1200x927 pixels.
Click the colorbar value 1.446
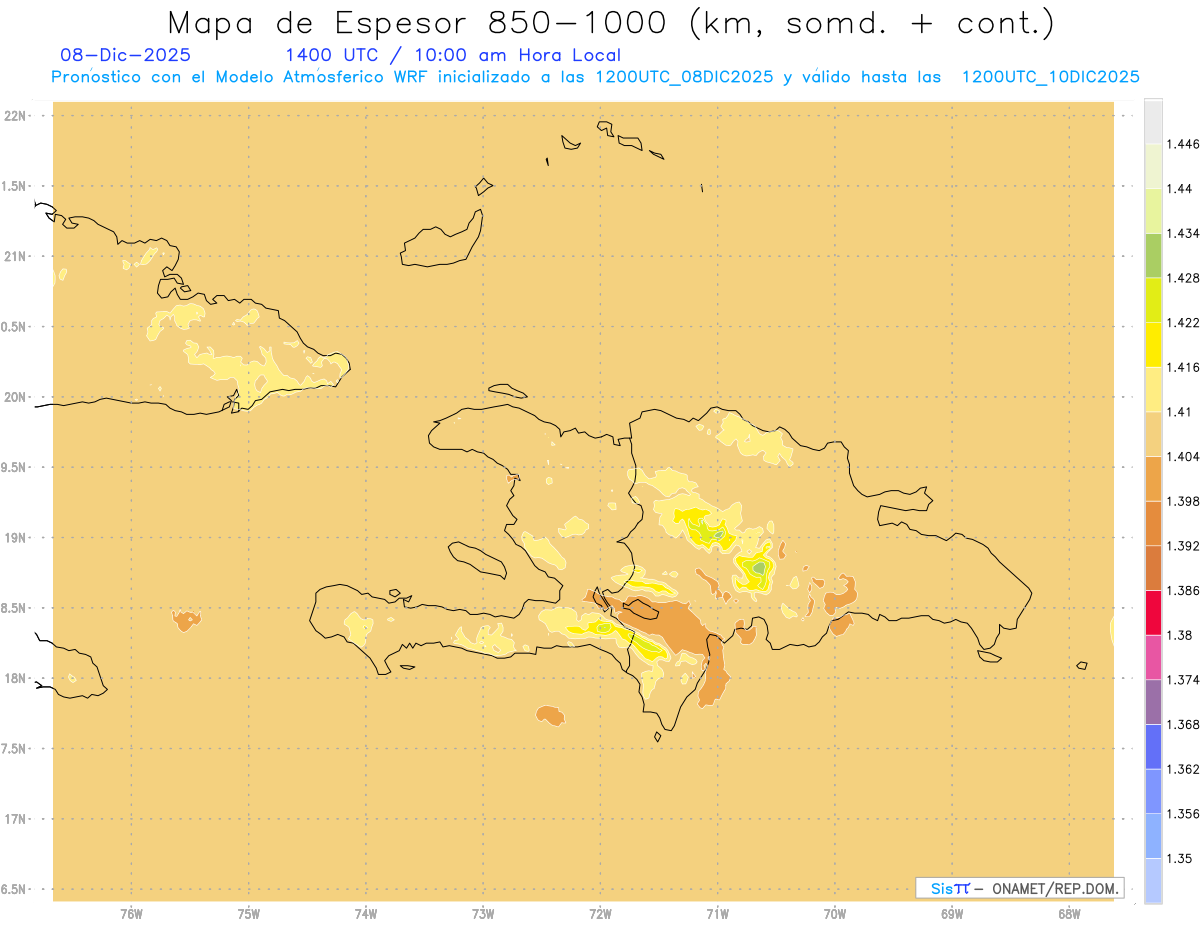click(1183, 144)
